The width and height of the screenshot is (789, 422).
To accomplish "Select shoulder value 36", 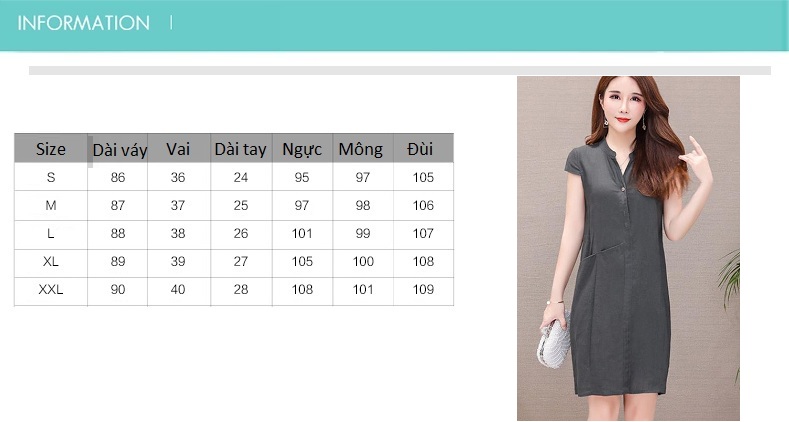I will click(x=178, y=177).
